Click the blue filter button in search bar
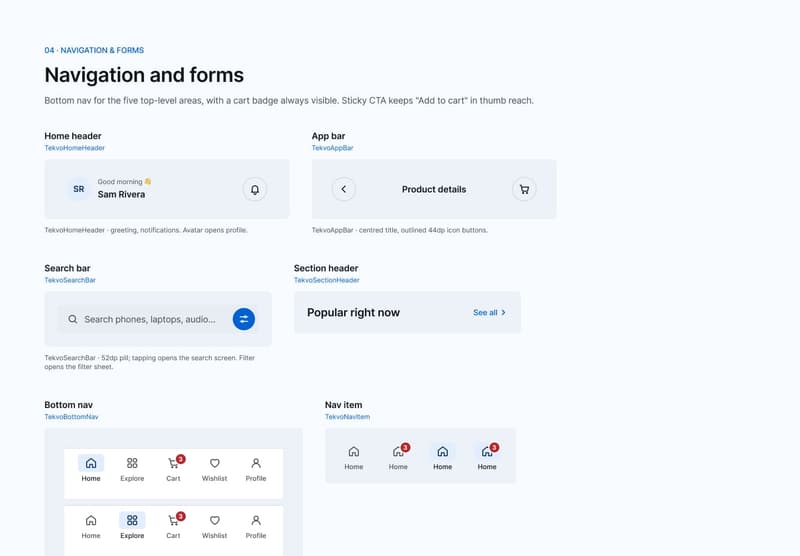Screen dimensions: 800x556 click(244, 319)
